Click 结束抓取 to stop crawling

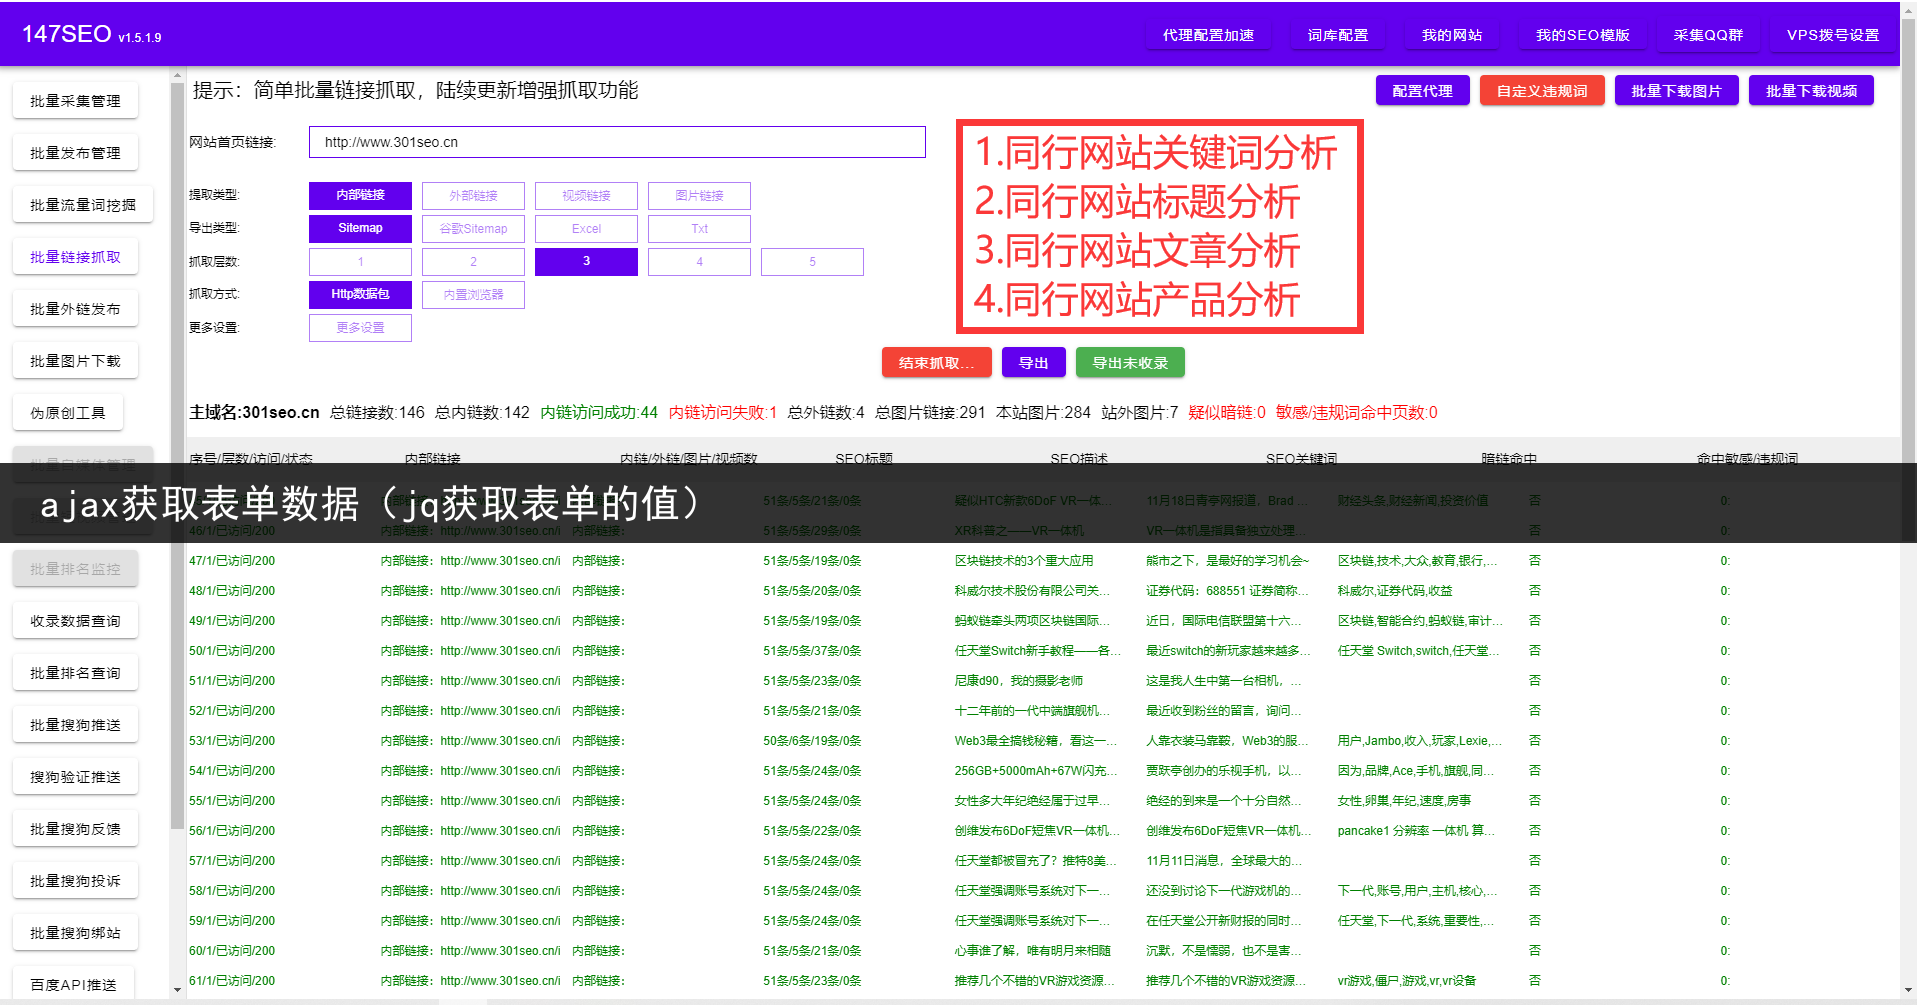935,362
